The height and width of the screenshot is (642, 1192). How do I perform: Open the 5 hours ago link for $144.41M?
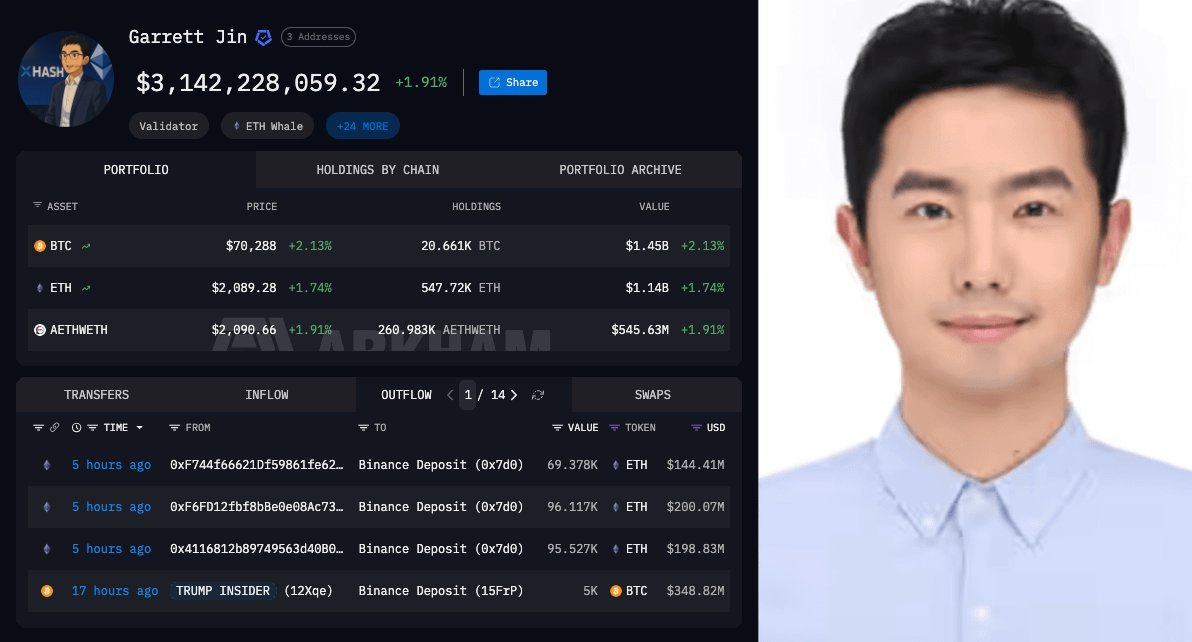111,465
